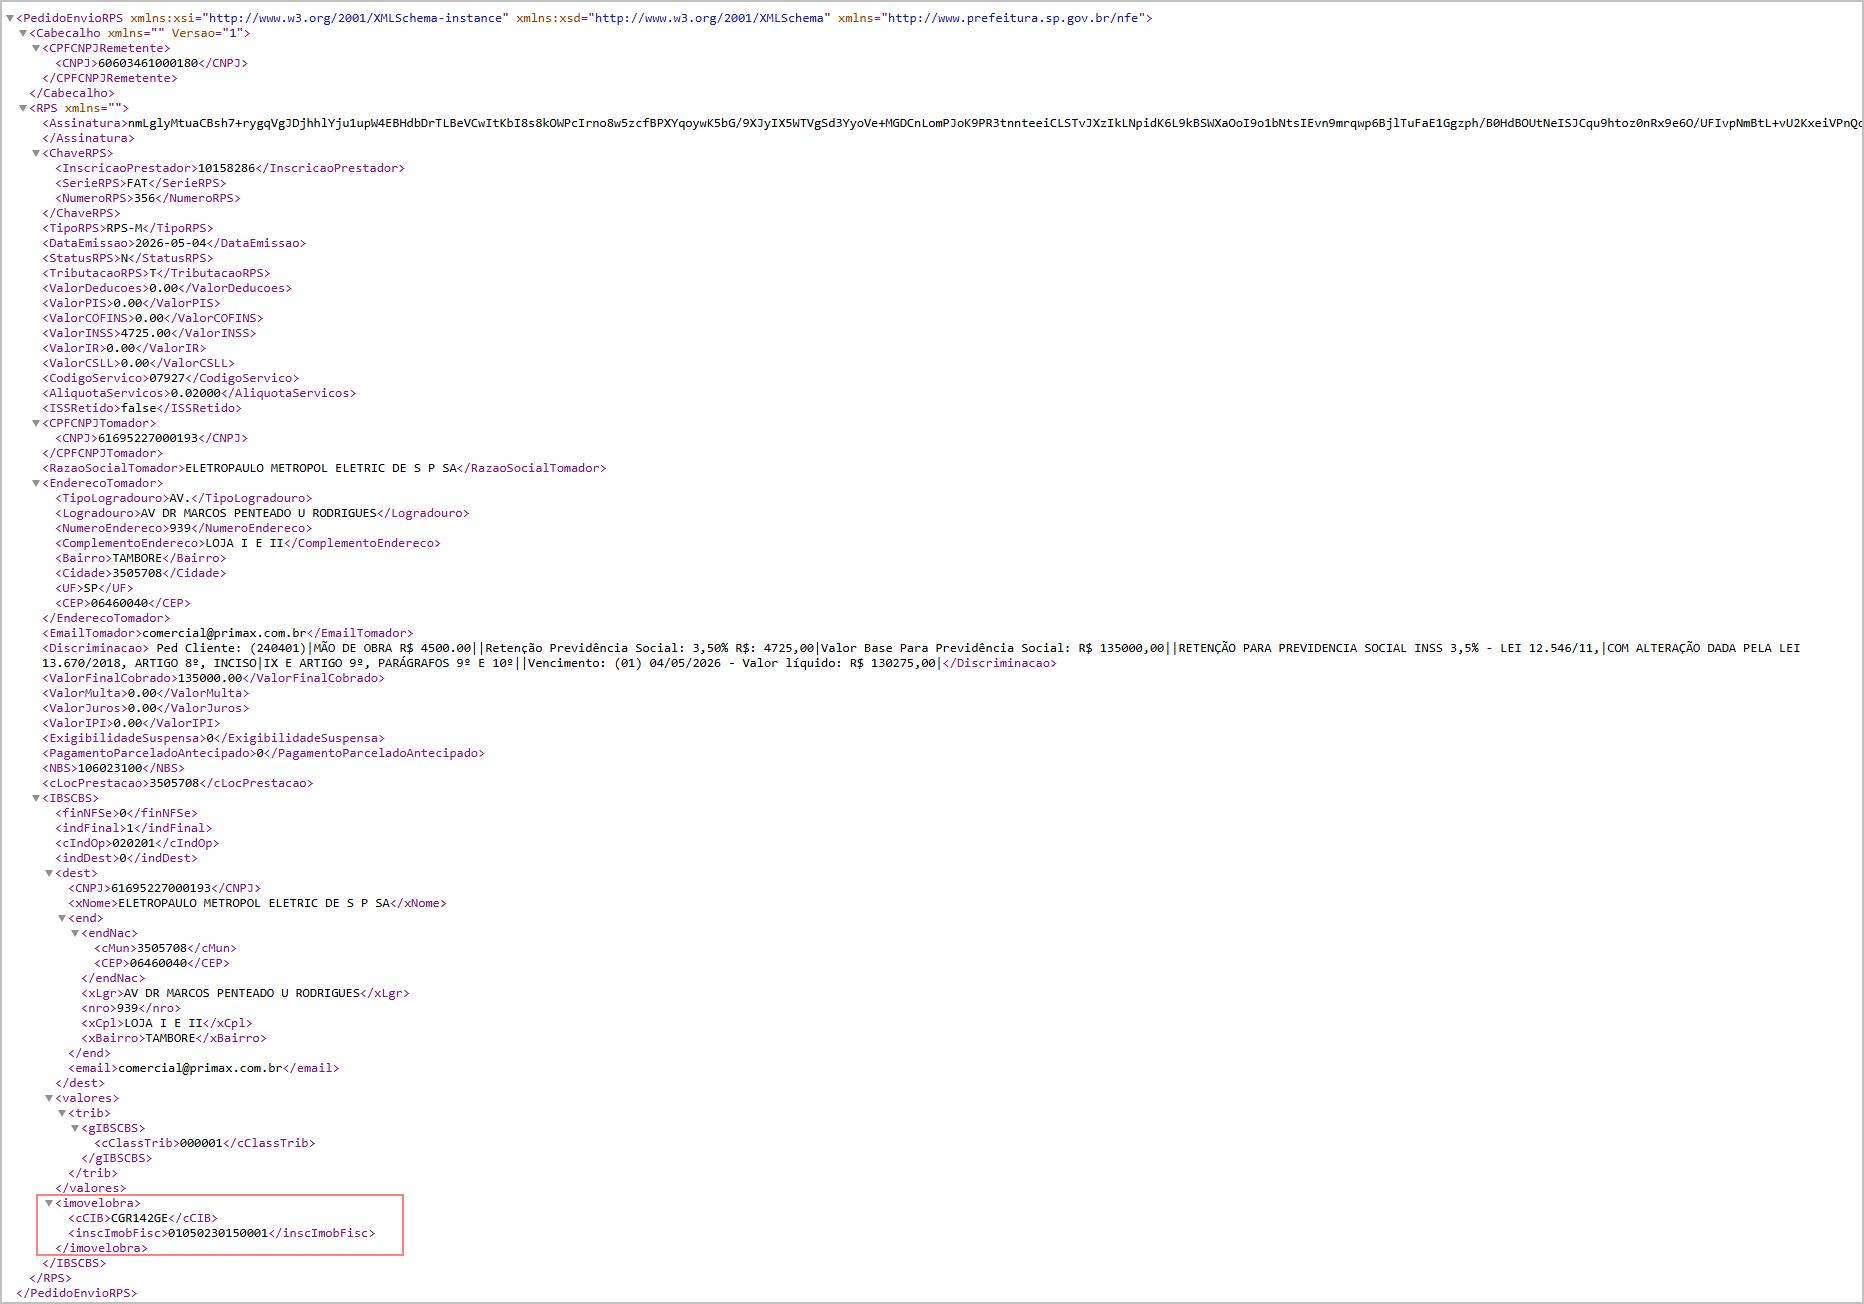Click the inscImobFisc 01050230150001 line
The image size is (1864, 1304).
(x=222, y=1233)
